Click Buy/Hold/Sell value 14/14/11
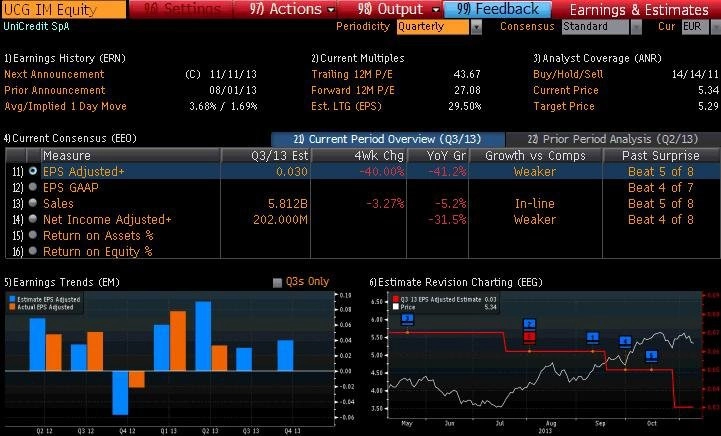The width and height of the screenshot is (721, 436). (695, 75)
